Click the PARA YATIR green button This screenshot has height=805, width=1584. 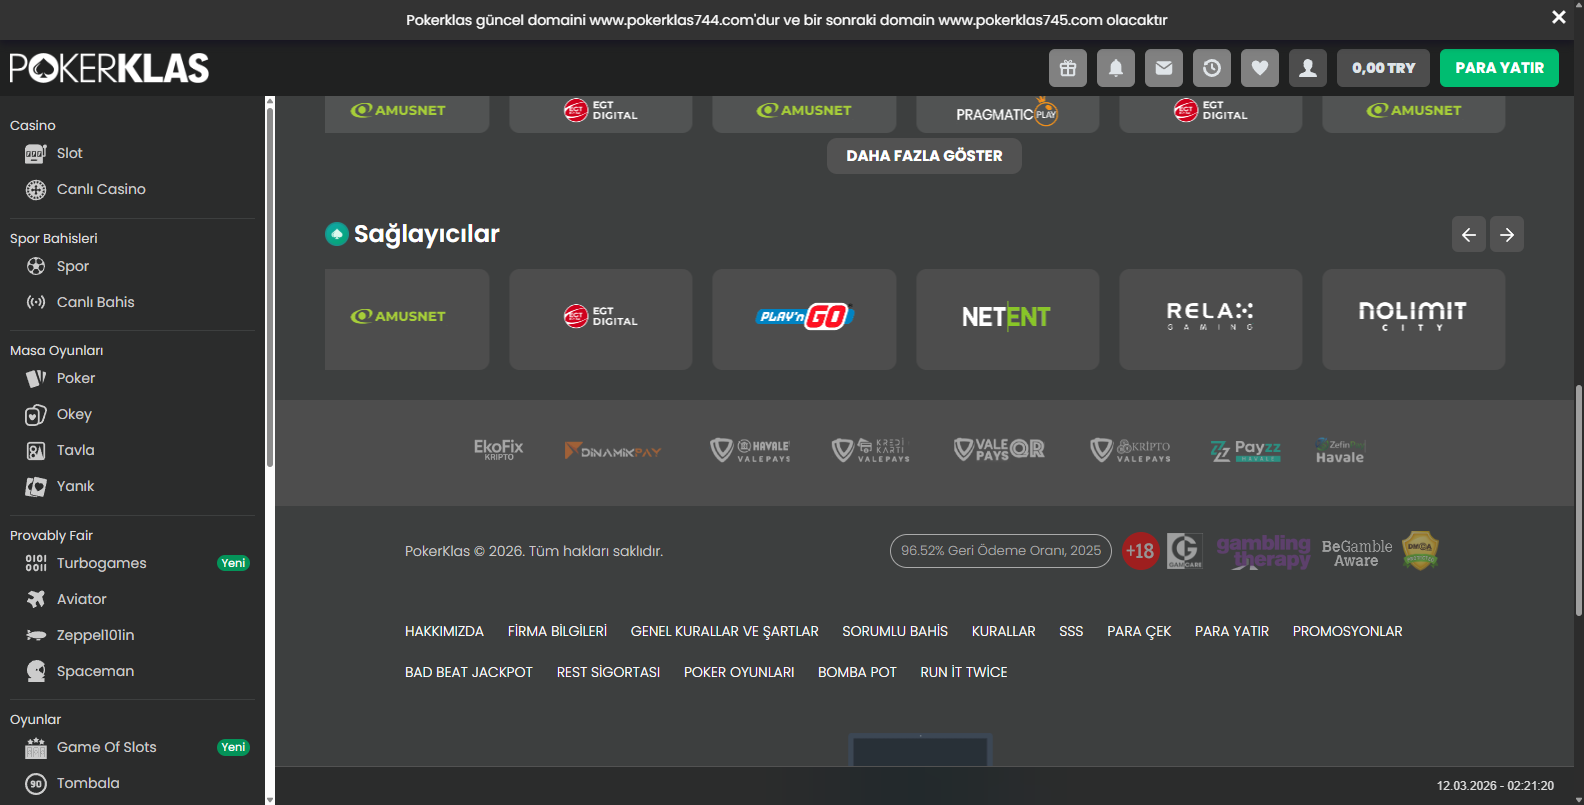point(1499,68)
